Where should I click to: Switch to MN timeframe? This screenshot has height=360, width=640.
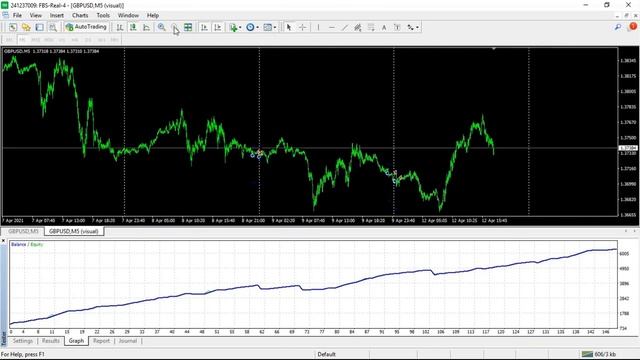(115, 40)
